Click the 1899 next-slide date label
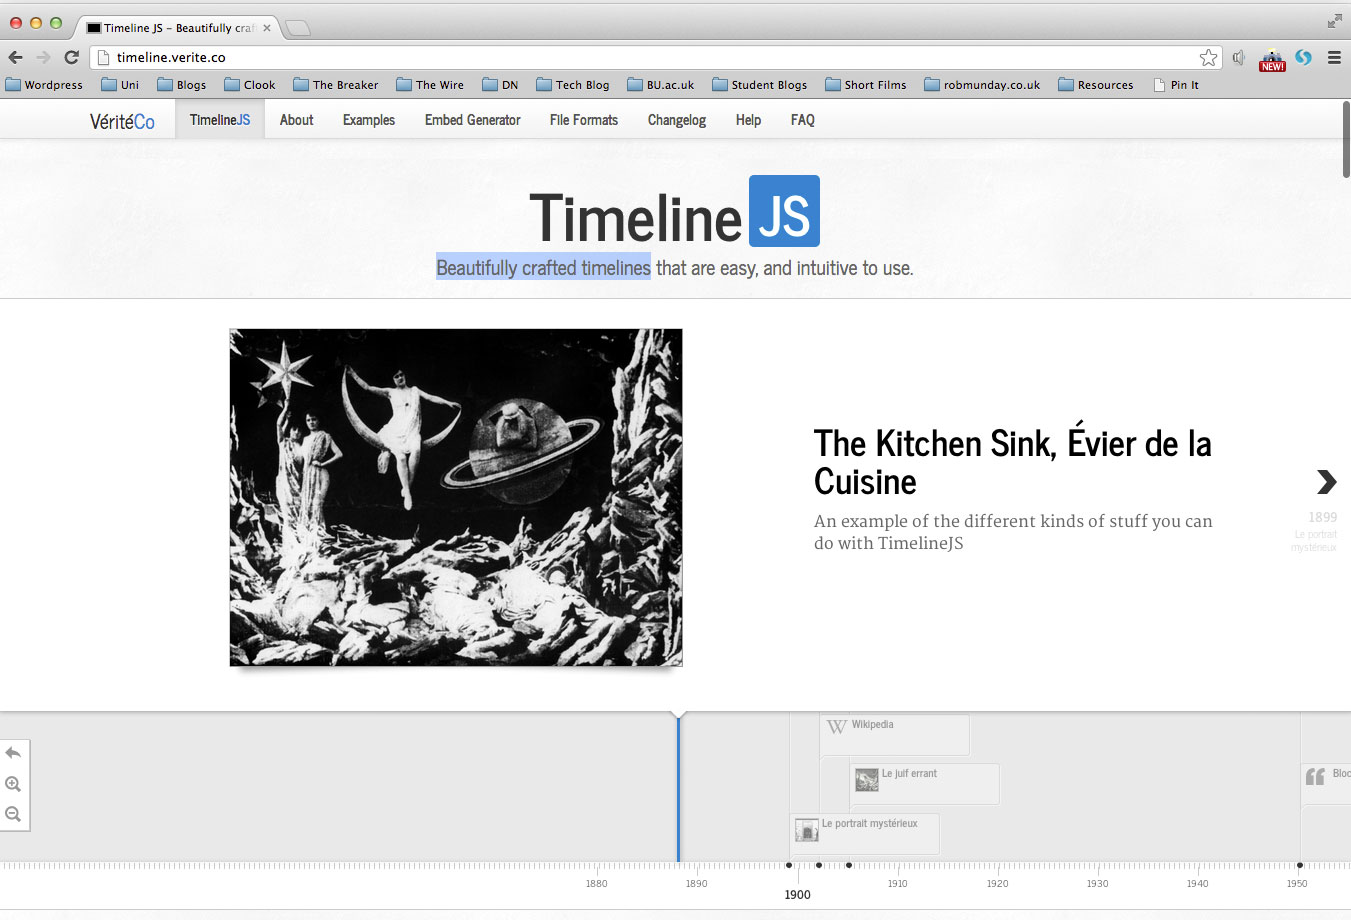Image resolution: width=1351 pixels, height=920 pixels. [1322, 517]
